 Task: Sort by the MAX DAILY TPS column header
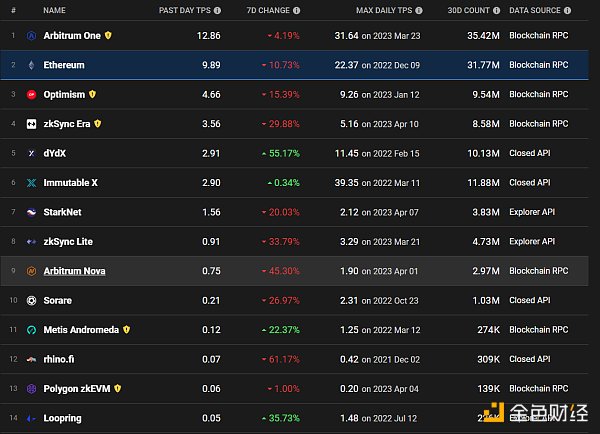pos(385,10)
